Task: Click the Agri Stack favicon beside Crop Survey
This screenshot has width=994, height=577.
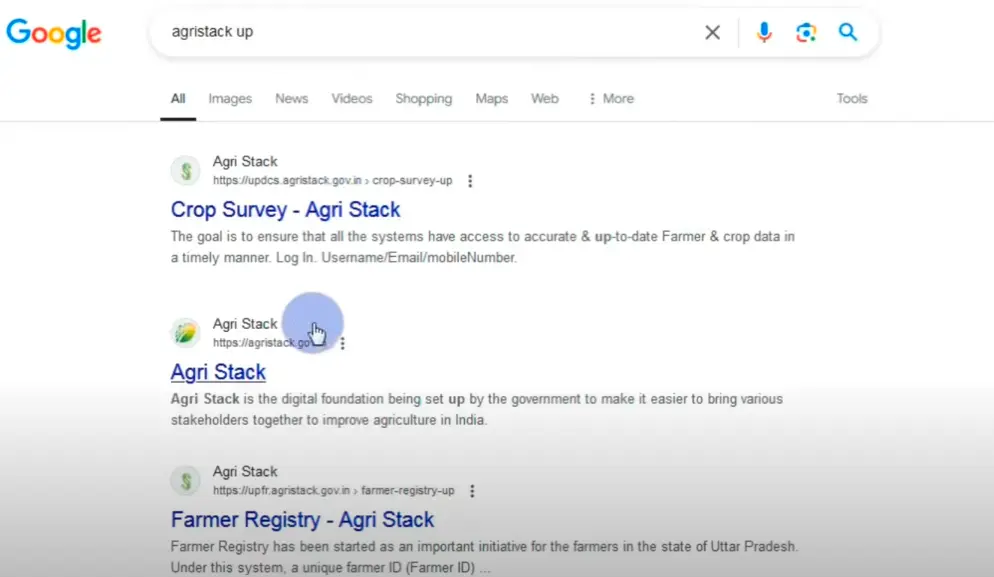Action: coord(185,170)
